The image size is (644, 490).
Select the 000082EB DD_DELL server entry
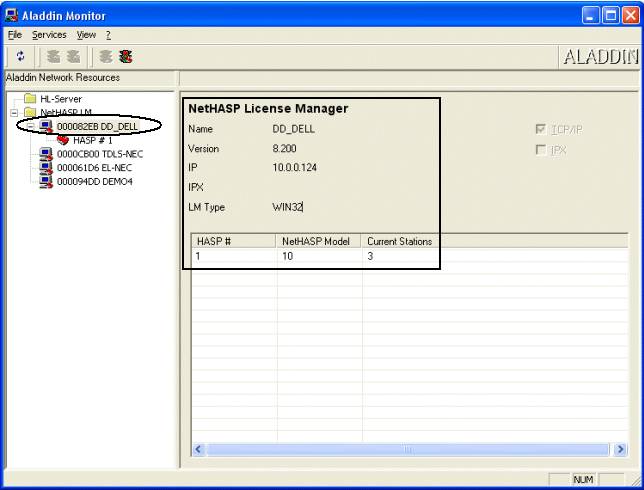[97, 126]
